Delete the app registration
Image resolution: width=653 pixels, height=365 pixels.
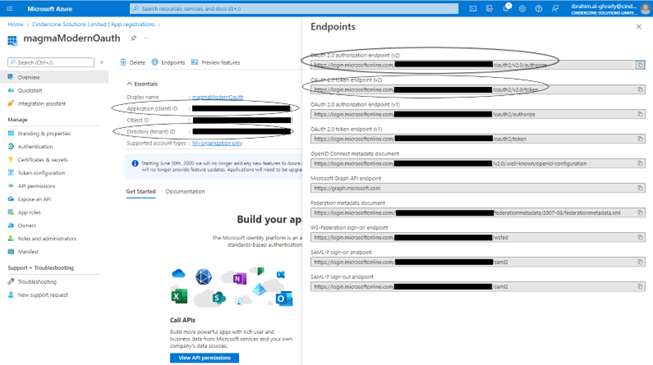click(x=132, y=62)
